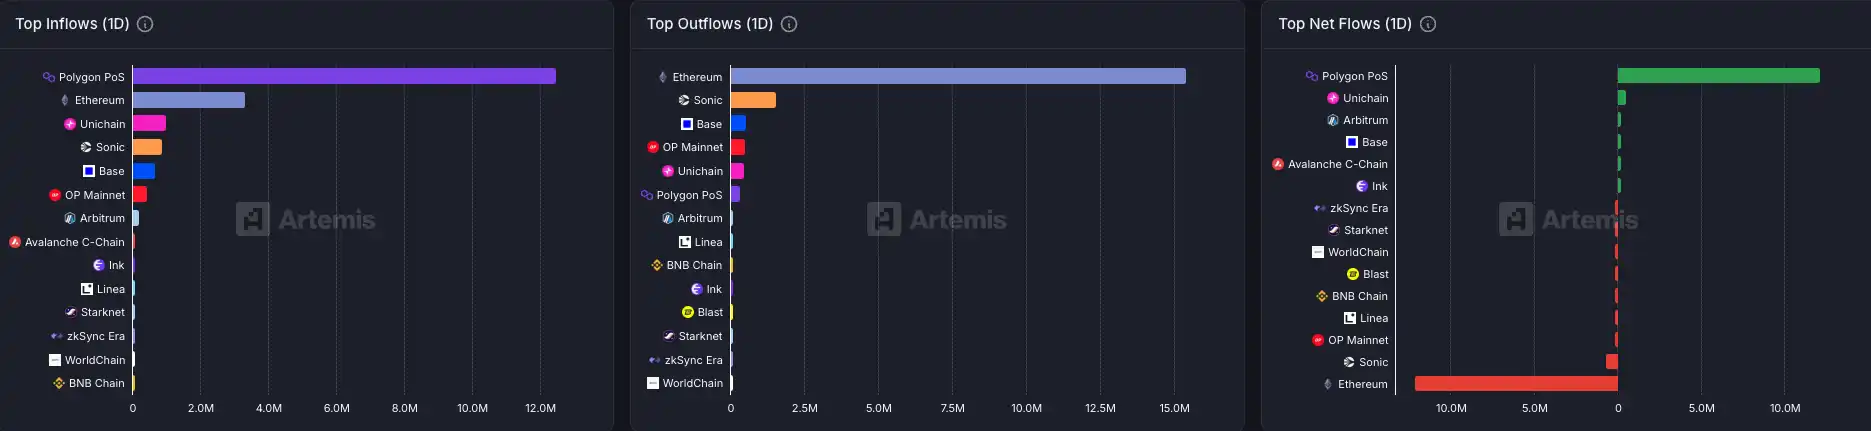Screen dimensions: 1871x431
Task: Click the info icon beside Top Inflows (1D)
Action: [145, 24]
